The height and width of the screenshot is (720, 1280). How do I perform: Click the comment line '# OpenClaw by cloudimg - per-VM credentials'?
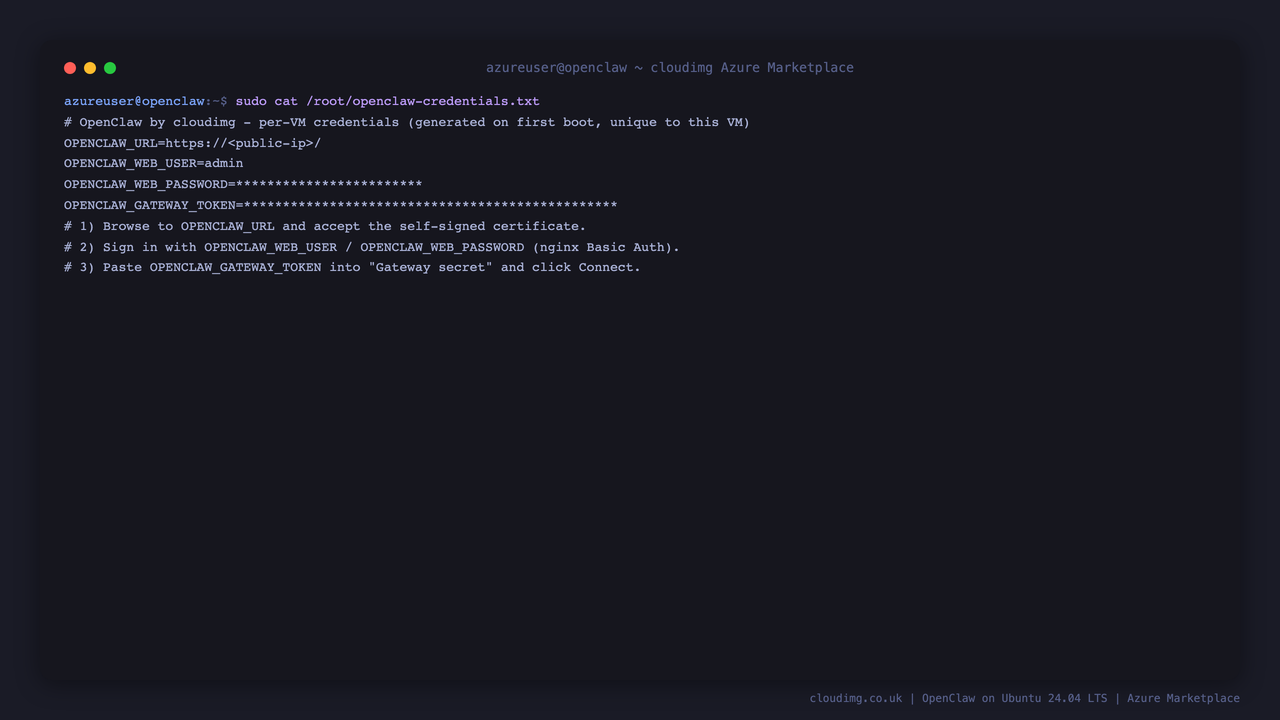[x=407, y=122]
